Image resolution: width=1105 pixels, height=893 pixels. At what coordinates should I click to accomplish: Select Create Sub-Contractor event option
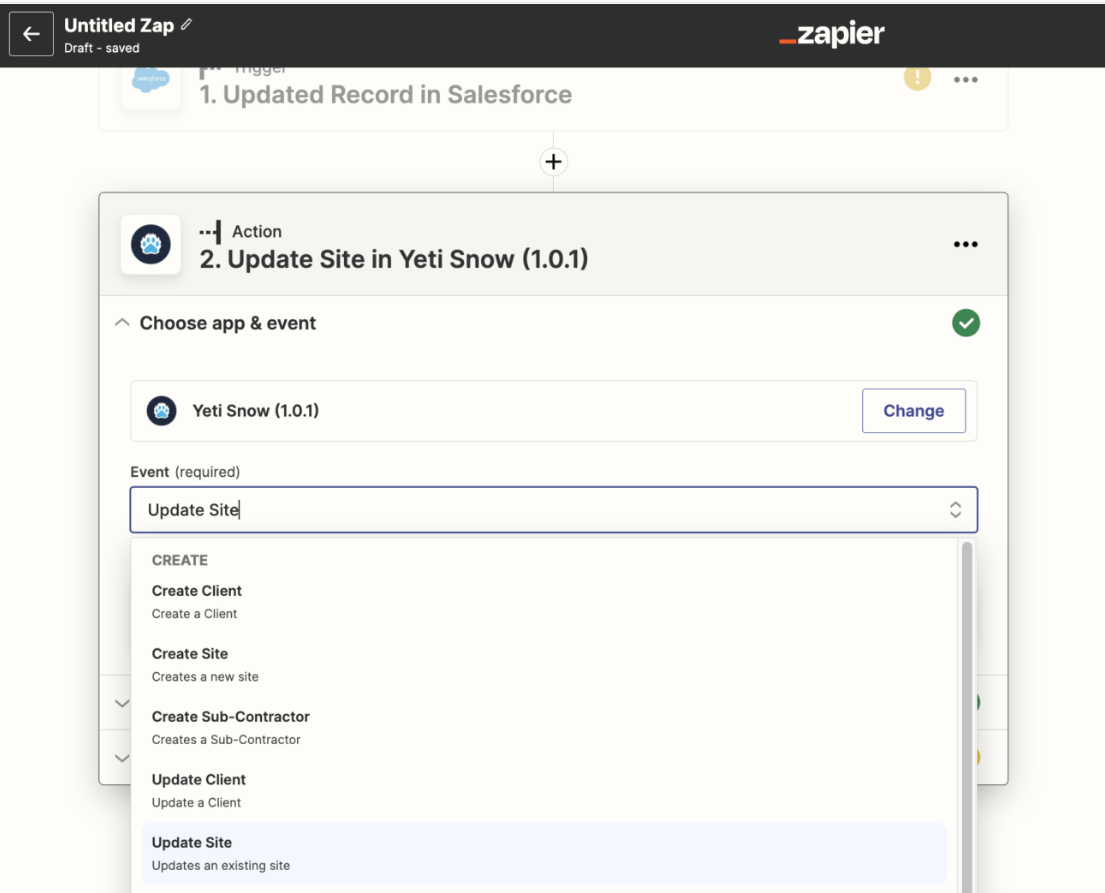[x=543, y=727]
